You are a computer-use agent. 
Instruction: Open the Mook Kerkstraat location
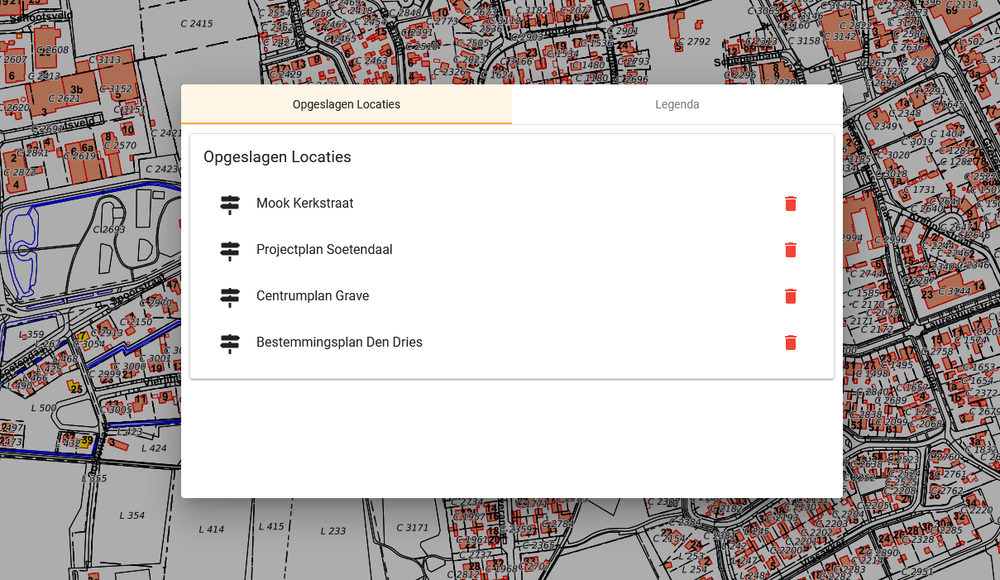[x=305, y=204]
